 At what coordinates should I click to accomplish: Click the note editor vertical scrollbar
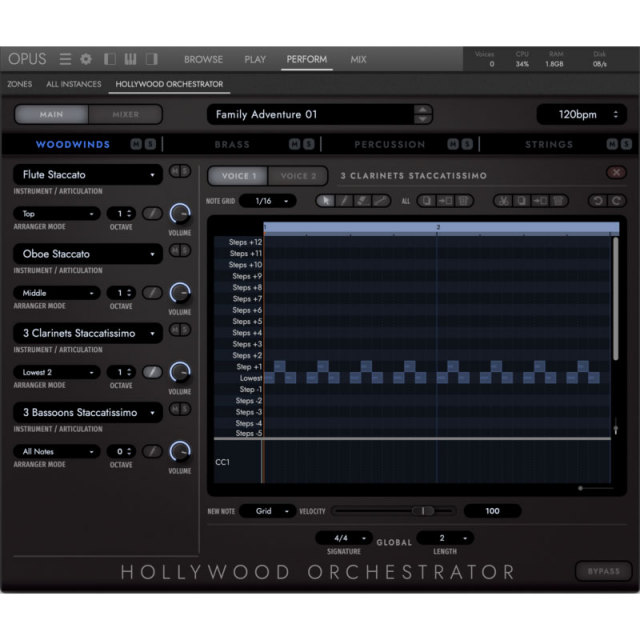[x=616, y=298]
